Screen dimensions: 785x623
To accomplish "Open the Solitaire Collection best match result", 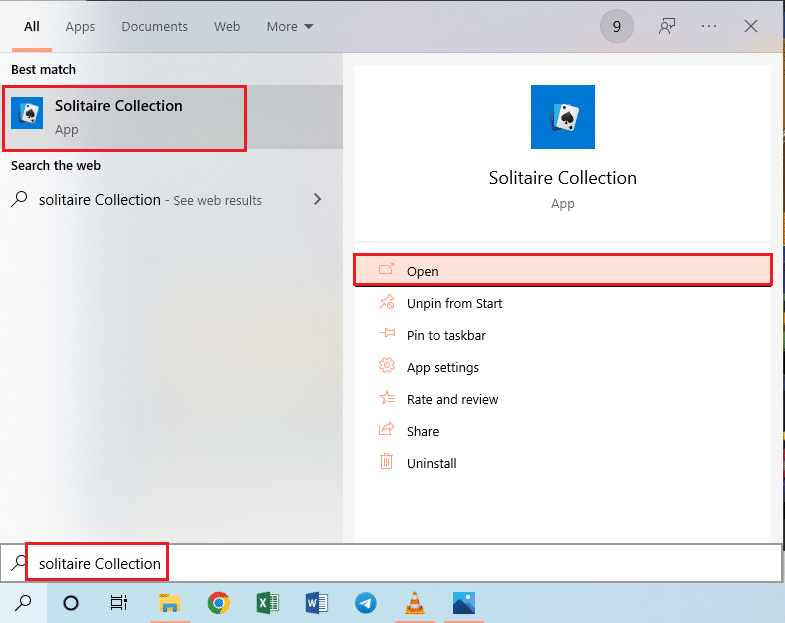I will click(x=172, y=117).
